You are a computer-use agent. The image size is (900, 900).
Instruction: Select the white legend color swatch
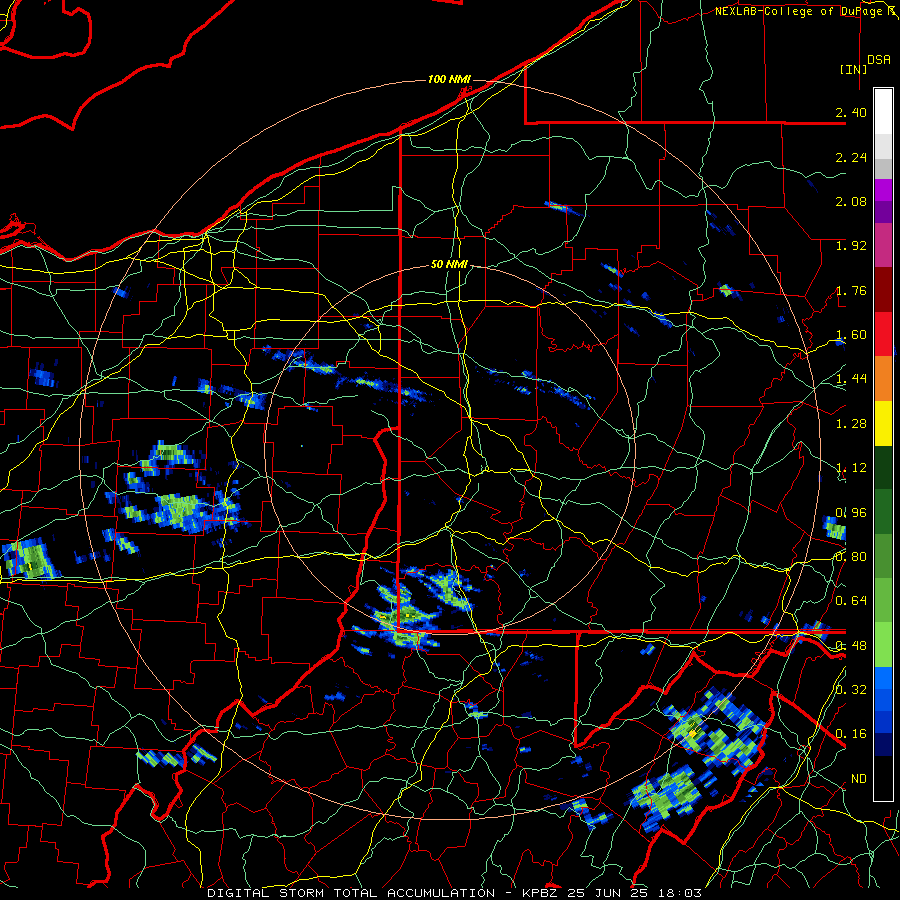(x=883, y=112)
